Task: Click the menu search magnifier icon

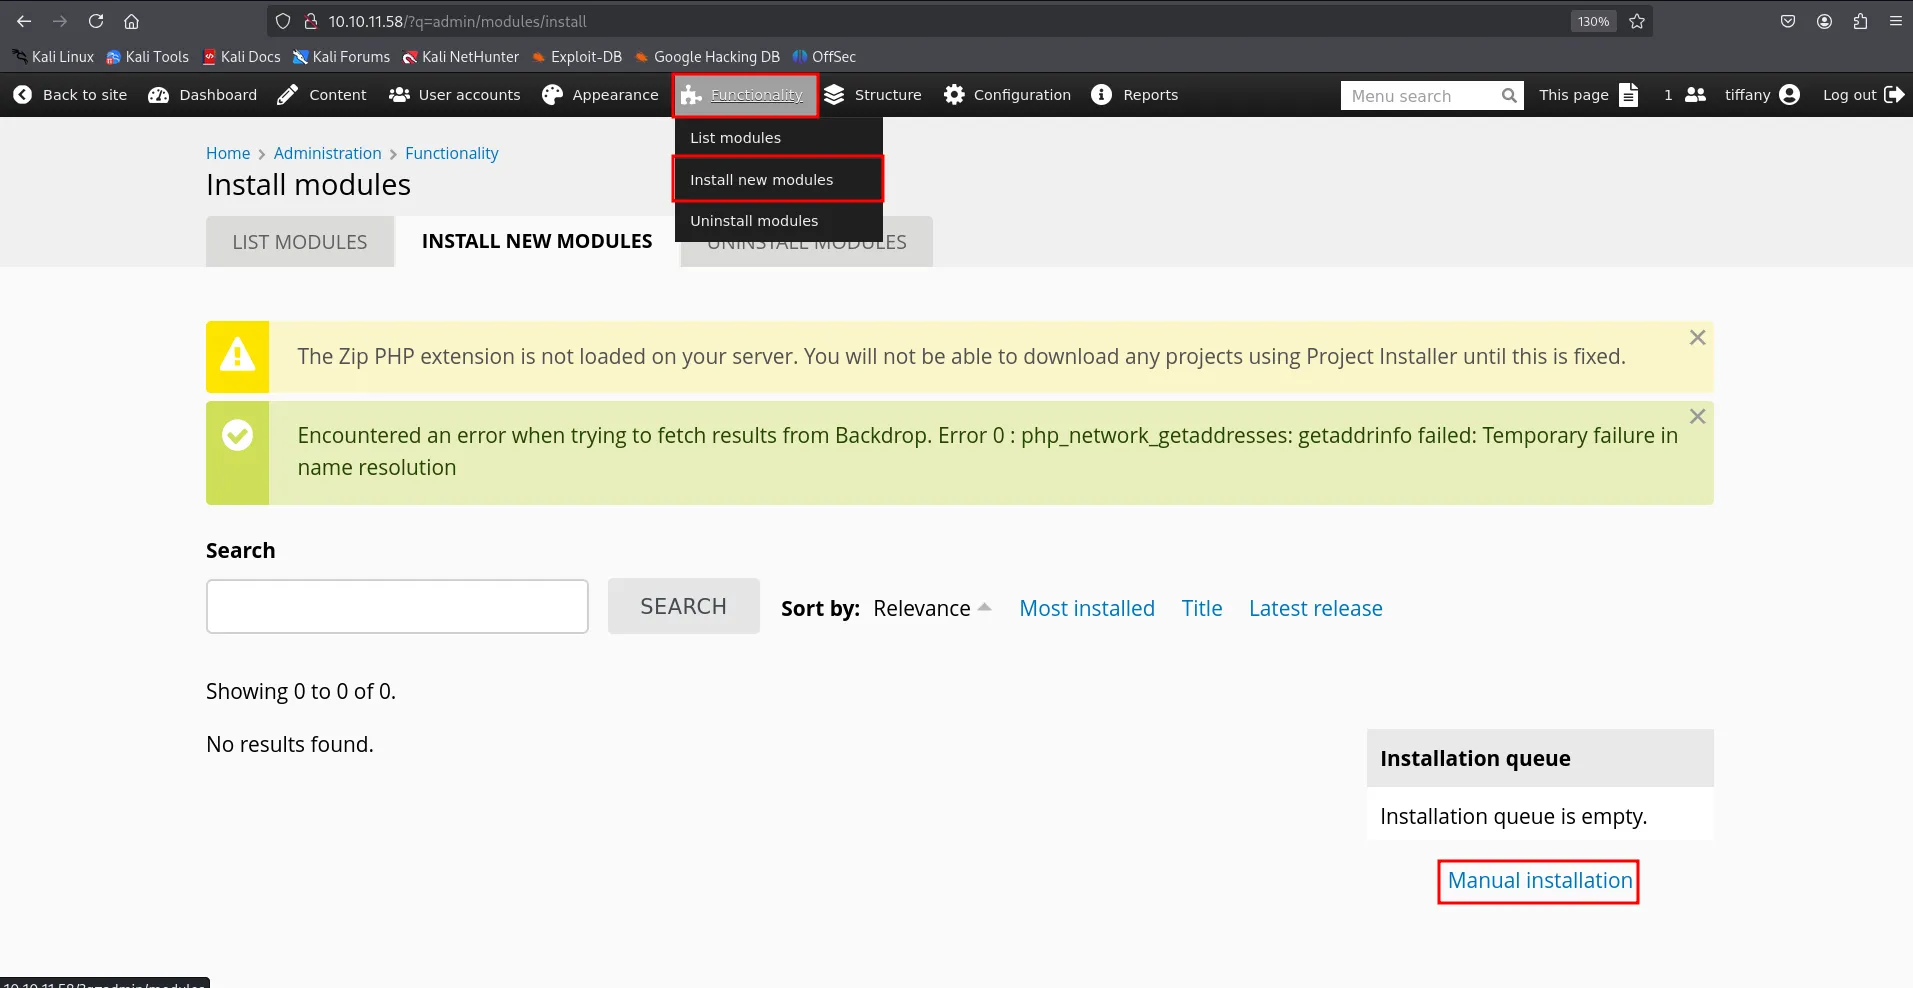Action: pyautogui.click(x=1510, y=96)
